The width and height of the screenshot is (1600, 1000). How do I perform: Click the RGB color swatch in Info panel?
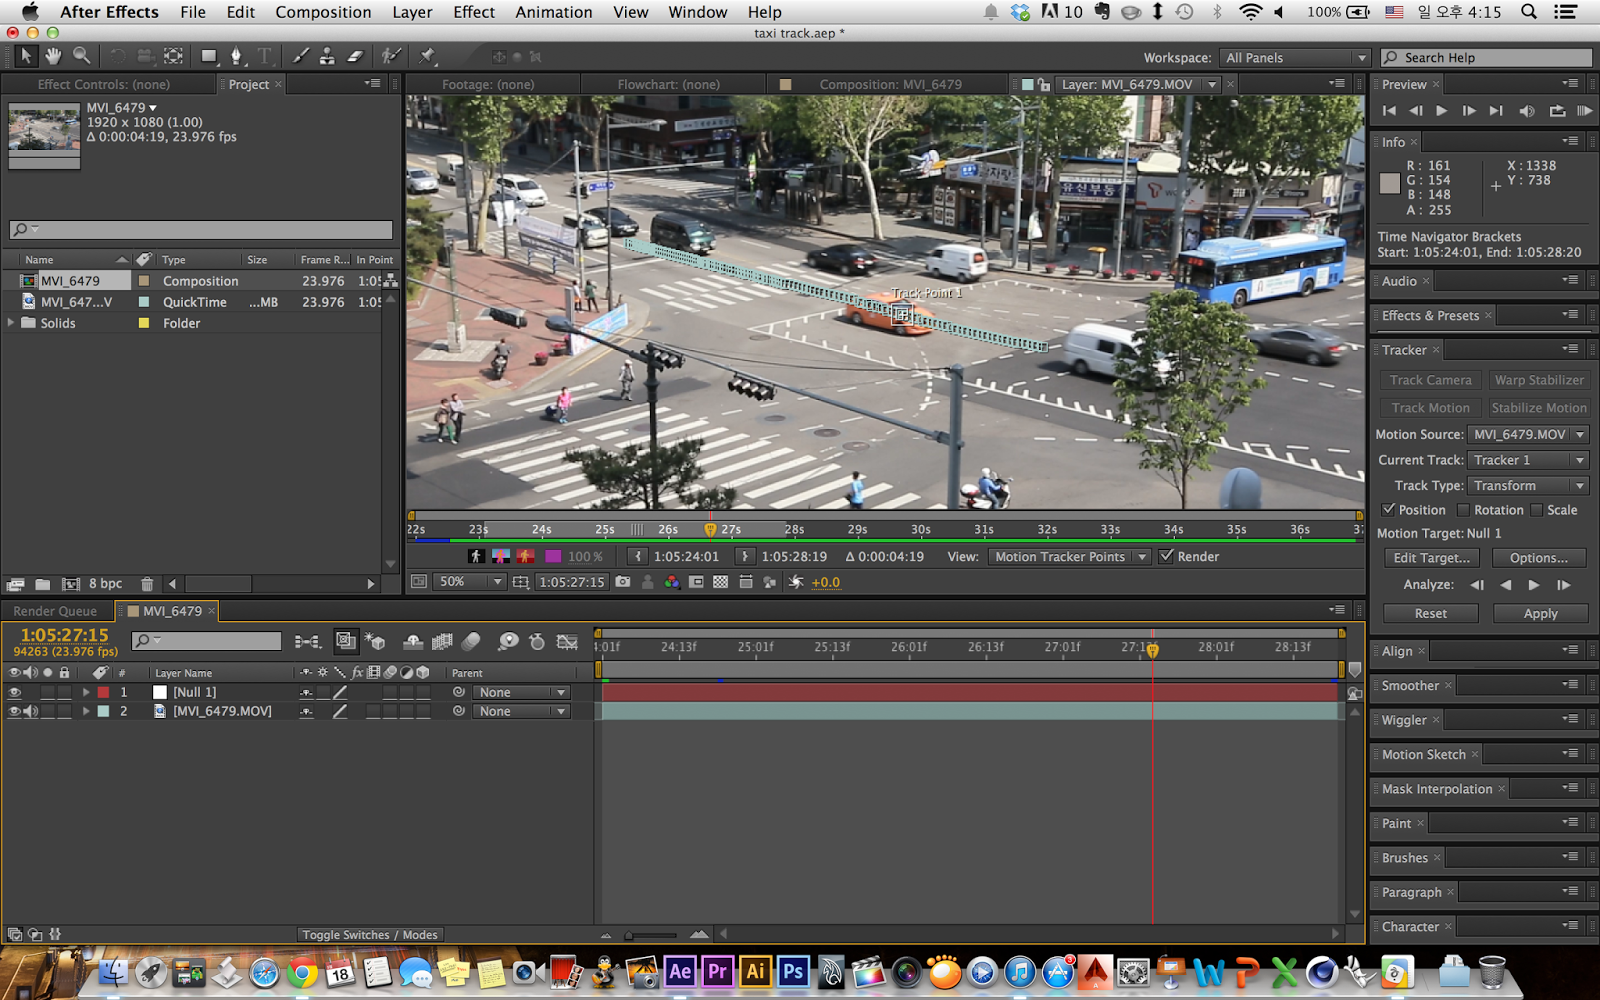click(1389, 183)
